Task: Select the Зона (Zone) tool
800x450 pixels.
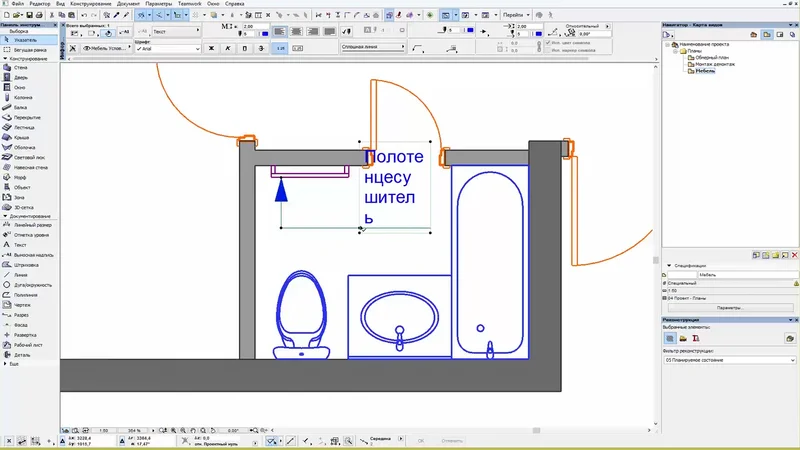Action: (19, 197)
